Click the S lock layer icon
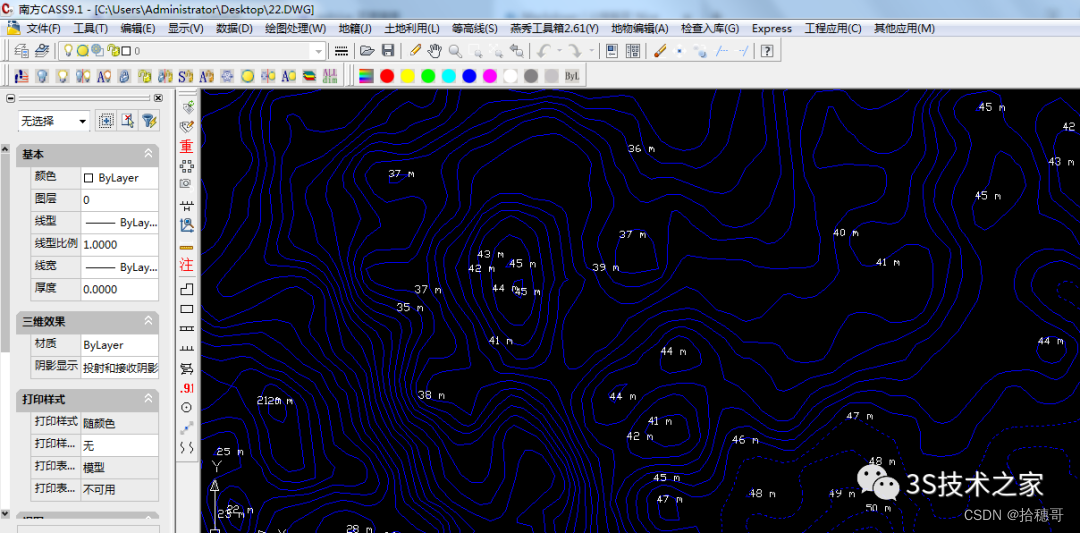 pyautogui.click(x=186, y=76)
